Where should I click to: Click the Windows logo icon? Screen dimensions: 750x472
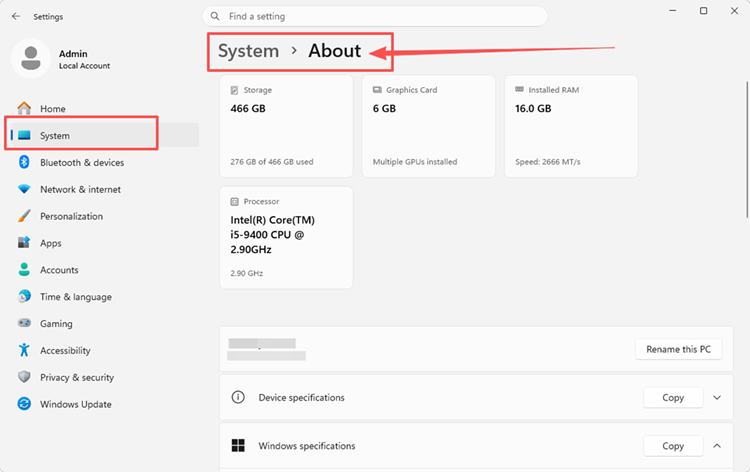(238, 446)
